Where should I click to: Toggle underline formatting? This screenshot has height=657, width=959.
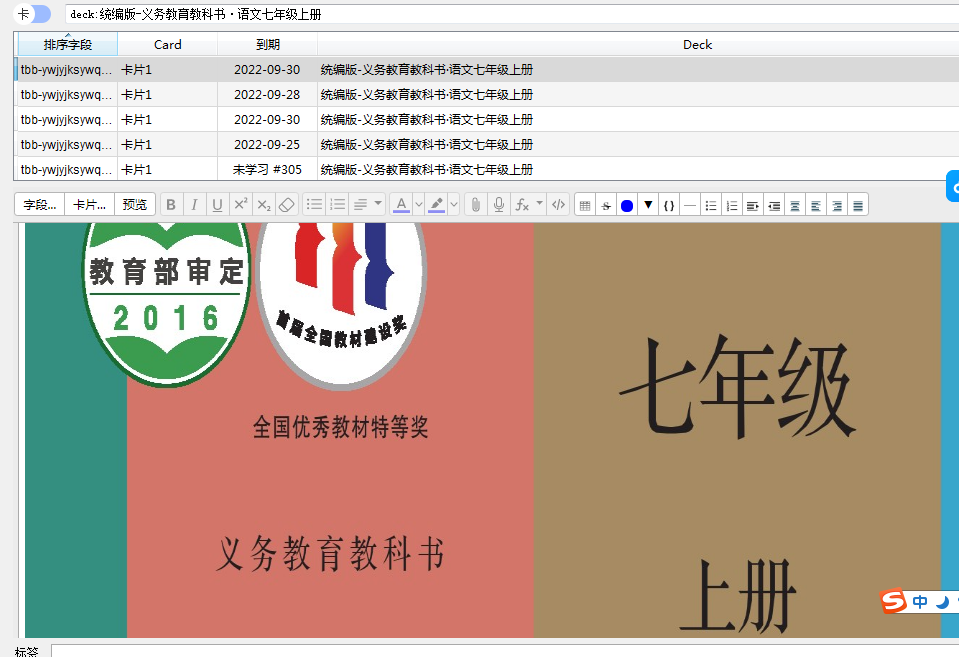point(217,205)
